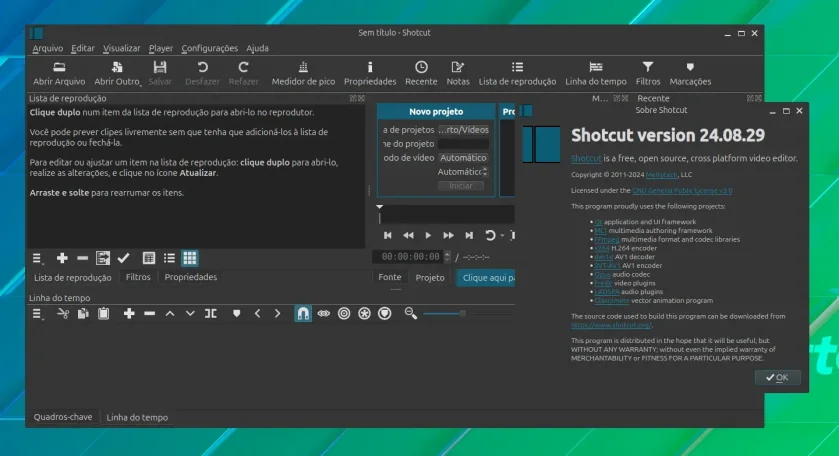Open the Ajuda menu
Screen dimensions: 840x456
(x=257, y=48)
